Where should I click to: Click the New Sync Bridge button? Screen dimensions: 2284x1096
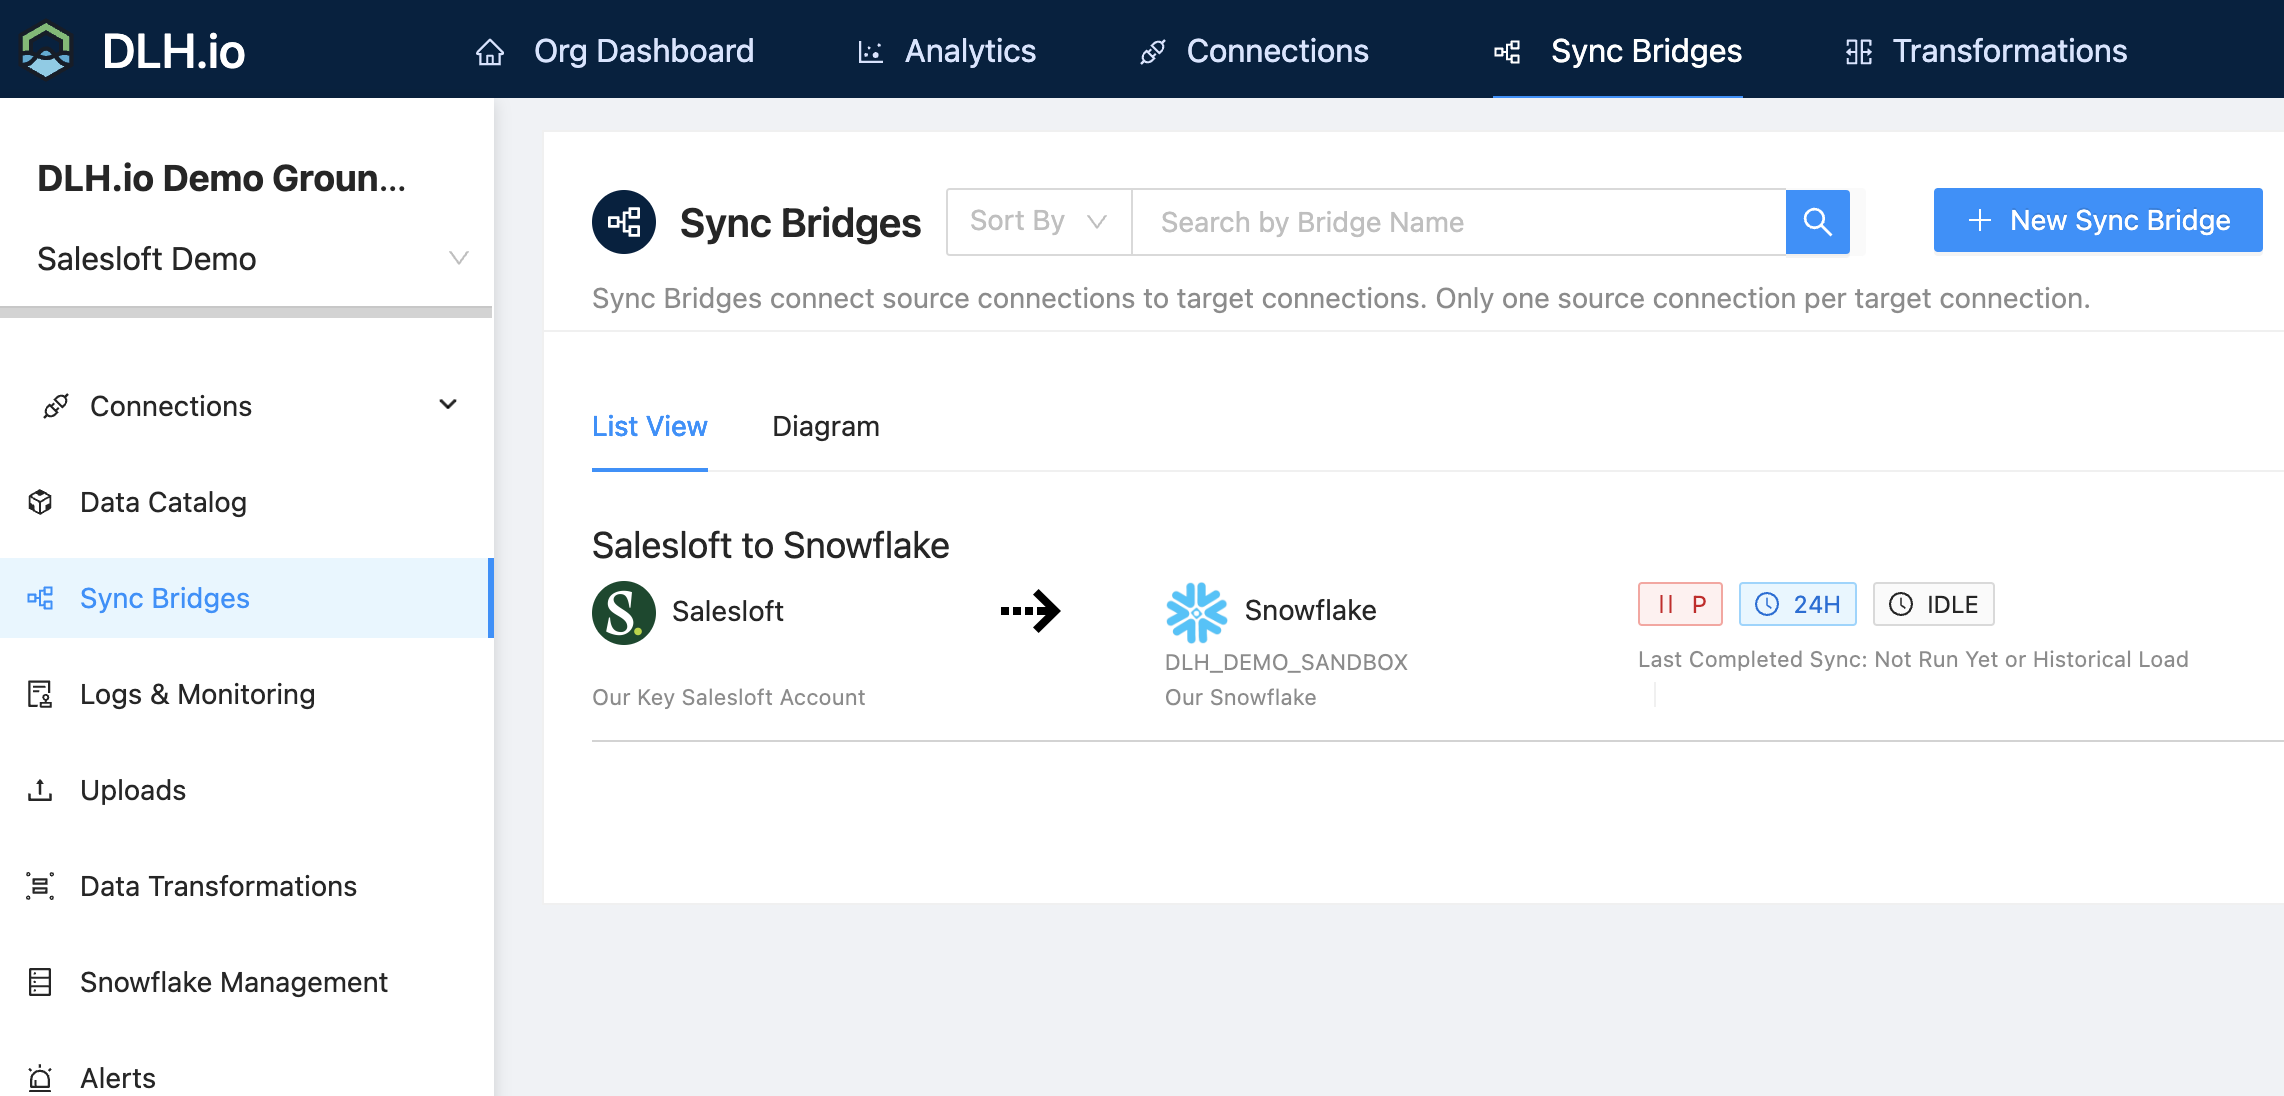point(2097,221)
